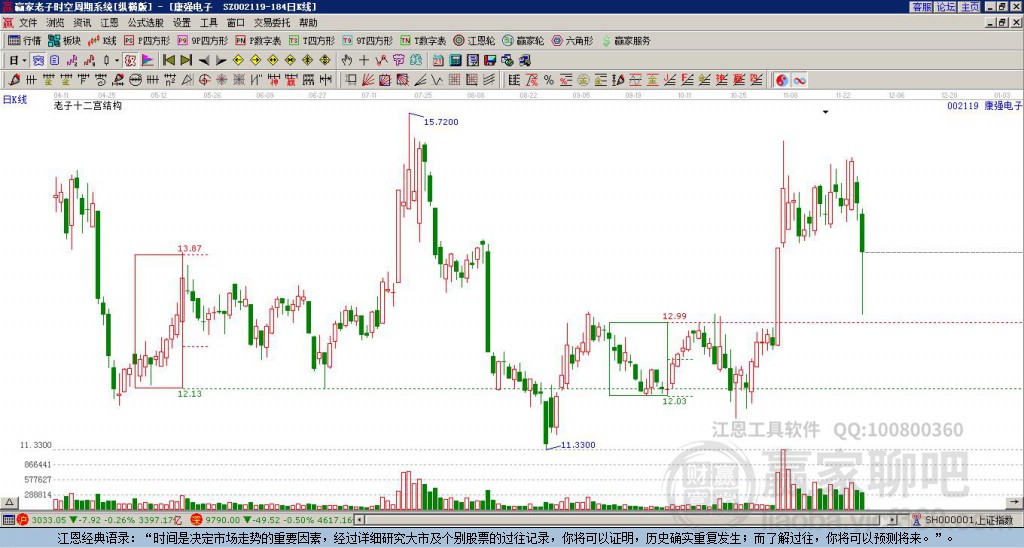This screenshot has width=1024, height=548.
Task: Open the calculator icon
Action: click(455, 60)
